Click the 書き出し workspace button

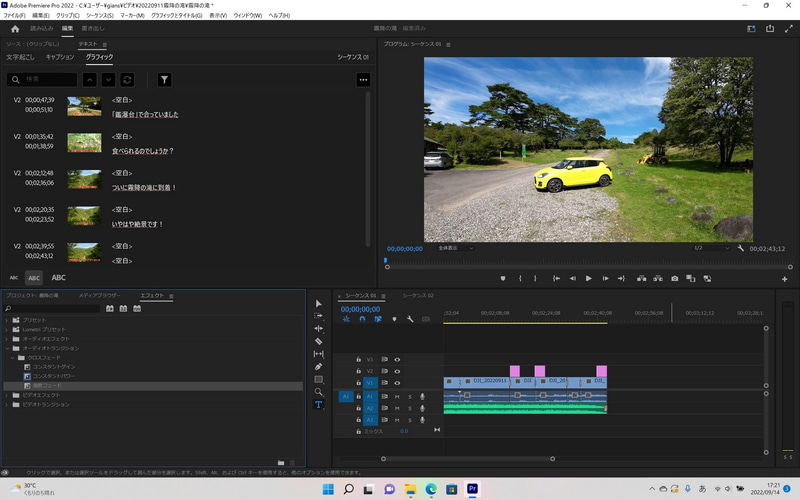pos(93,29)
